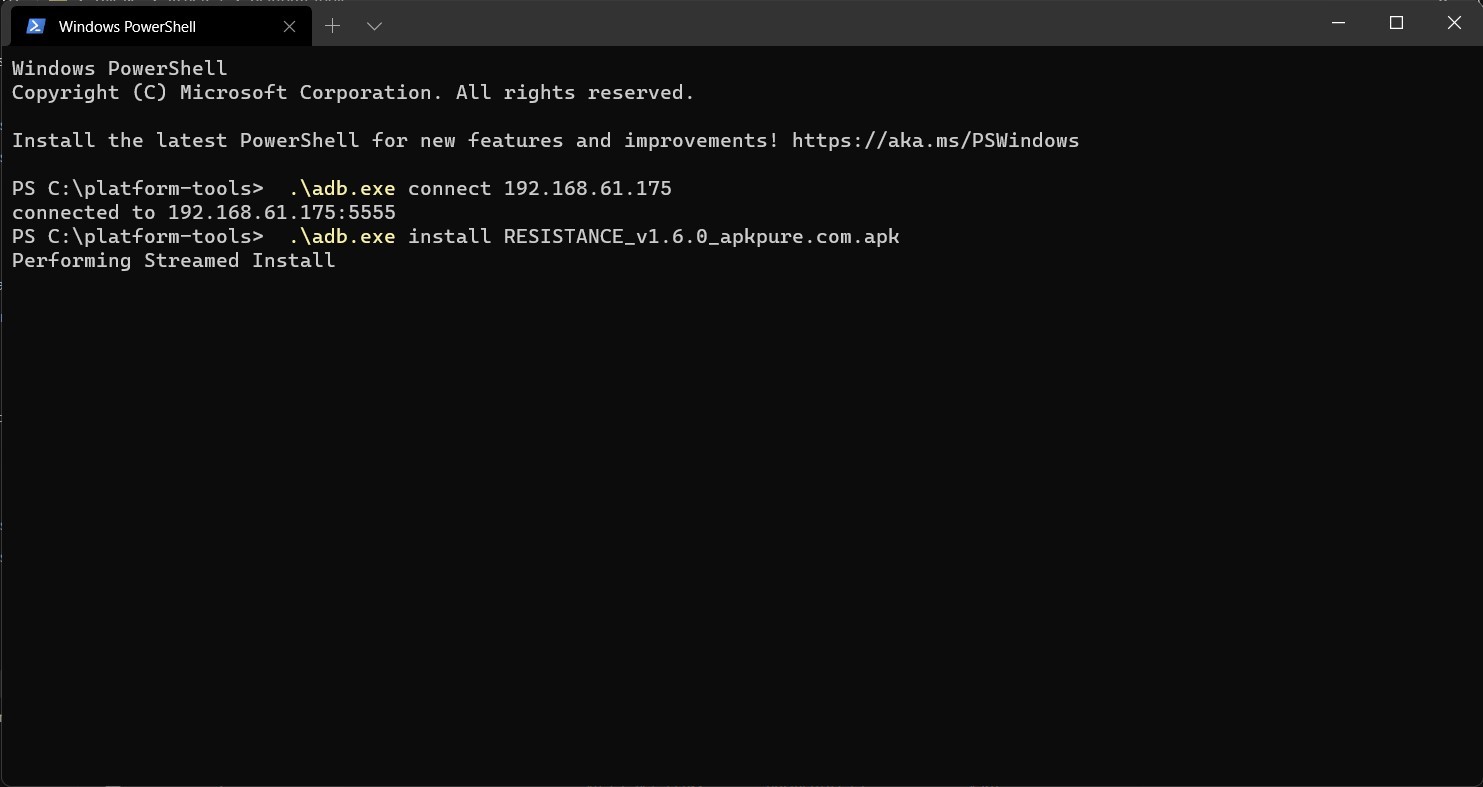This screenshot has width=1483, height=787.
Task: Minimize the terminal window
Action: click(1338, 23)
